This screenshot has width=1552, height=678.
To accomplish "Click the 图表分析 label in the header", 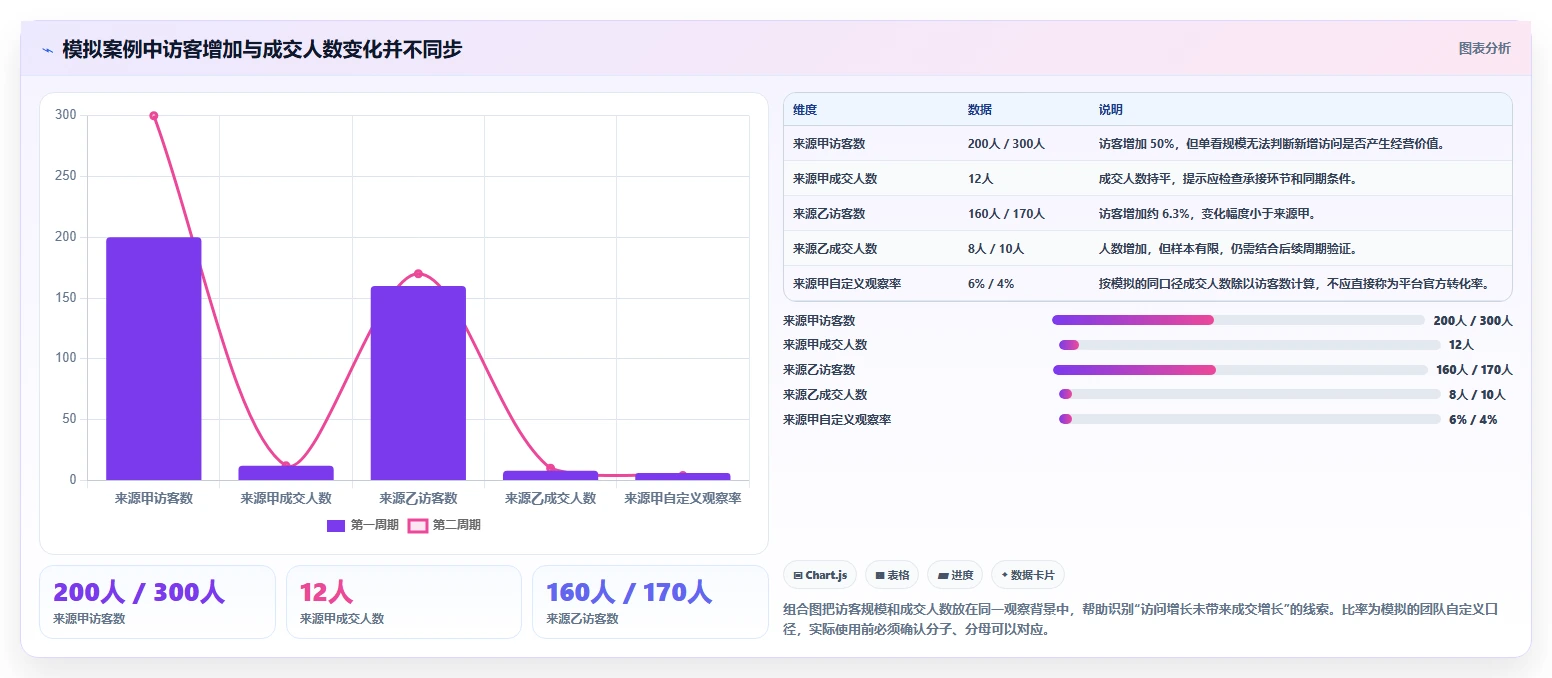I will 1485,48.
